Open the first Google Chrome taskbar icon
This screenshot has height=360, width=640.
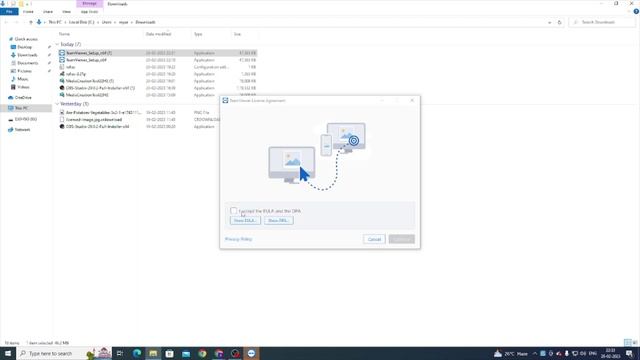pyautogui.click(x=202, y=353)
